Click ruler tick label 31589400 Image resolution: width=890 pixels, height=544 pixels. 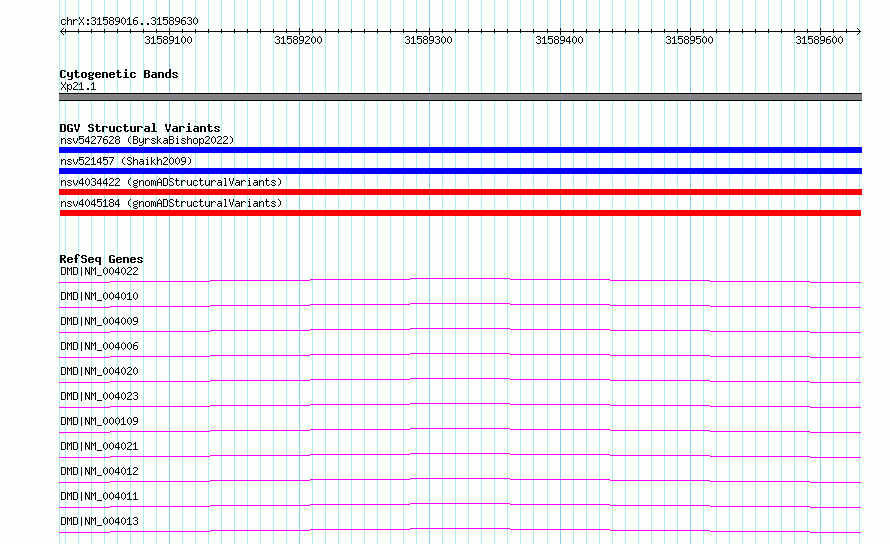(x=559, y=40)
